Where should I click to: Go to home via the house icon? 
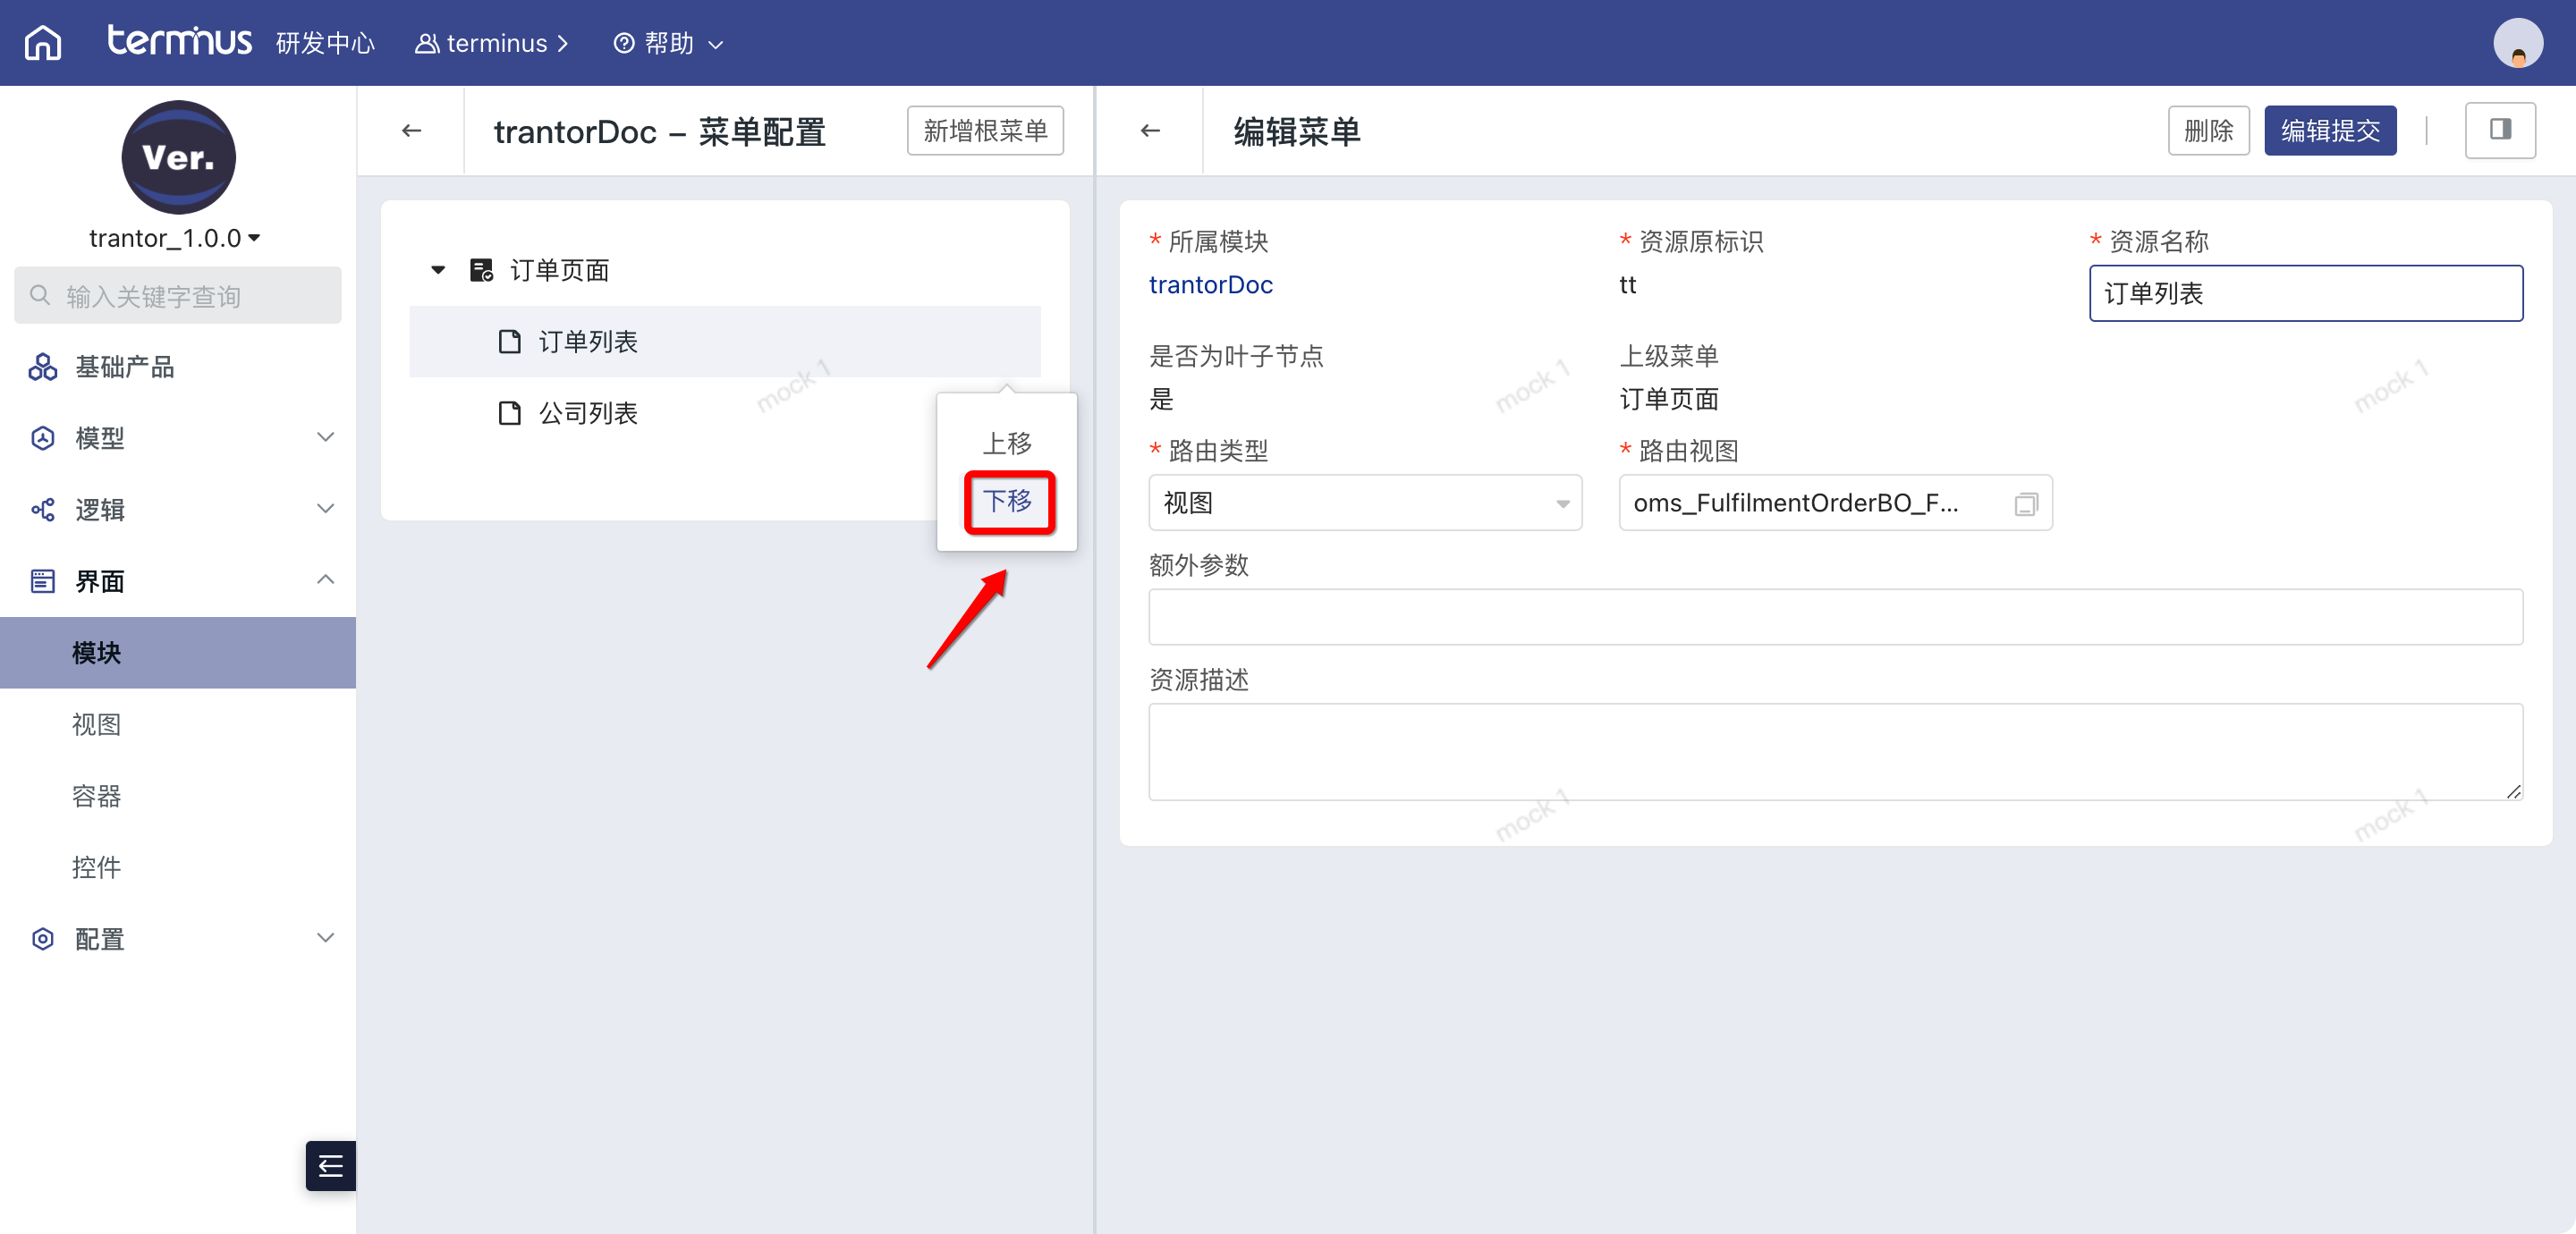(x=42, y=43)
